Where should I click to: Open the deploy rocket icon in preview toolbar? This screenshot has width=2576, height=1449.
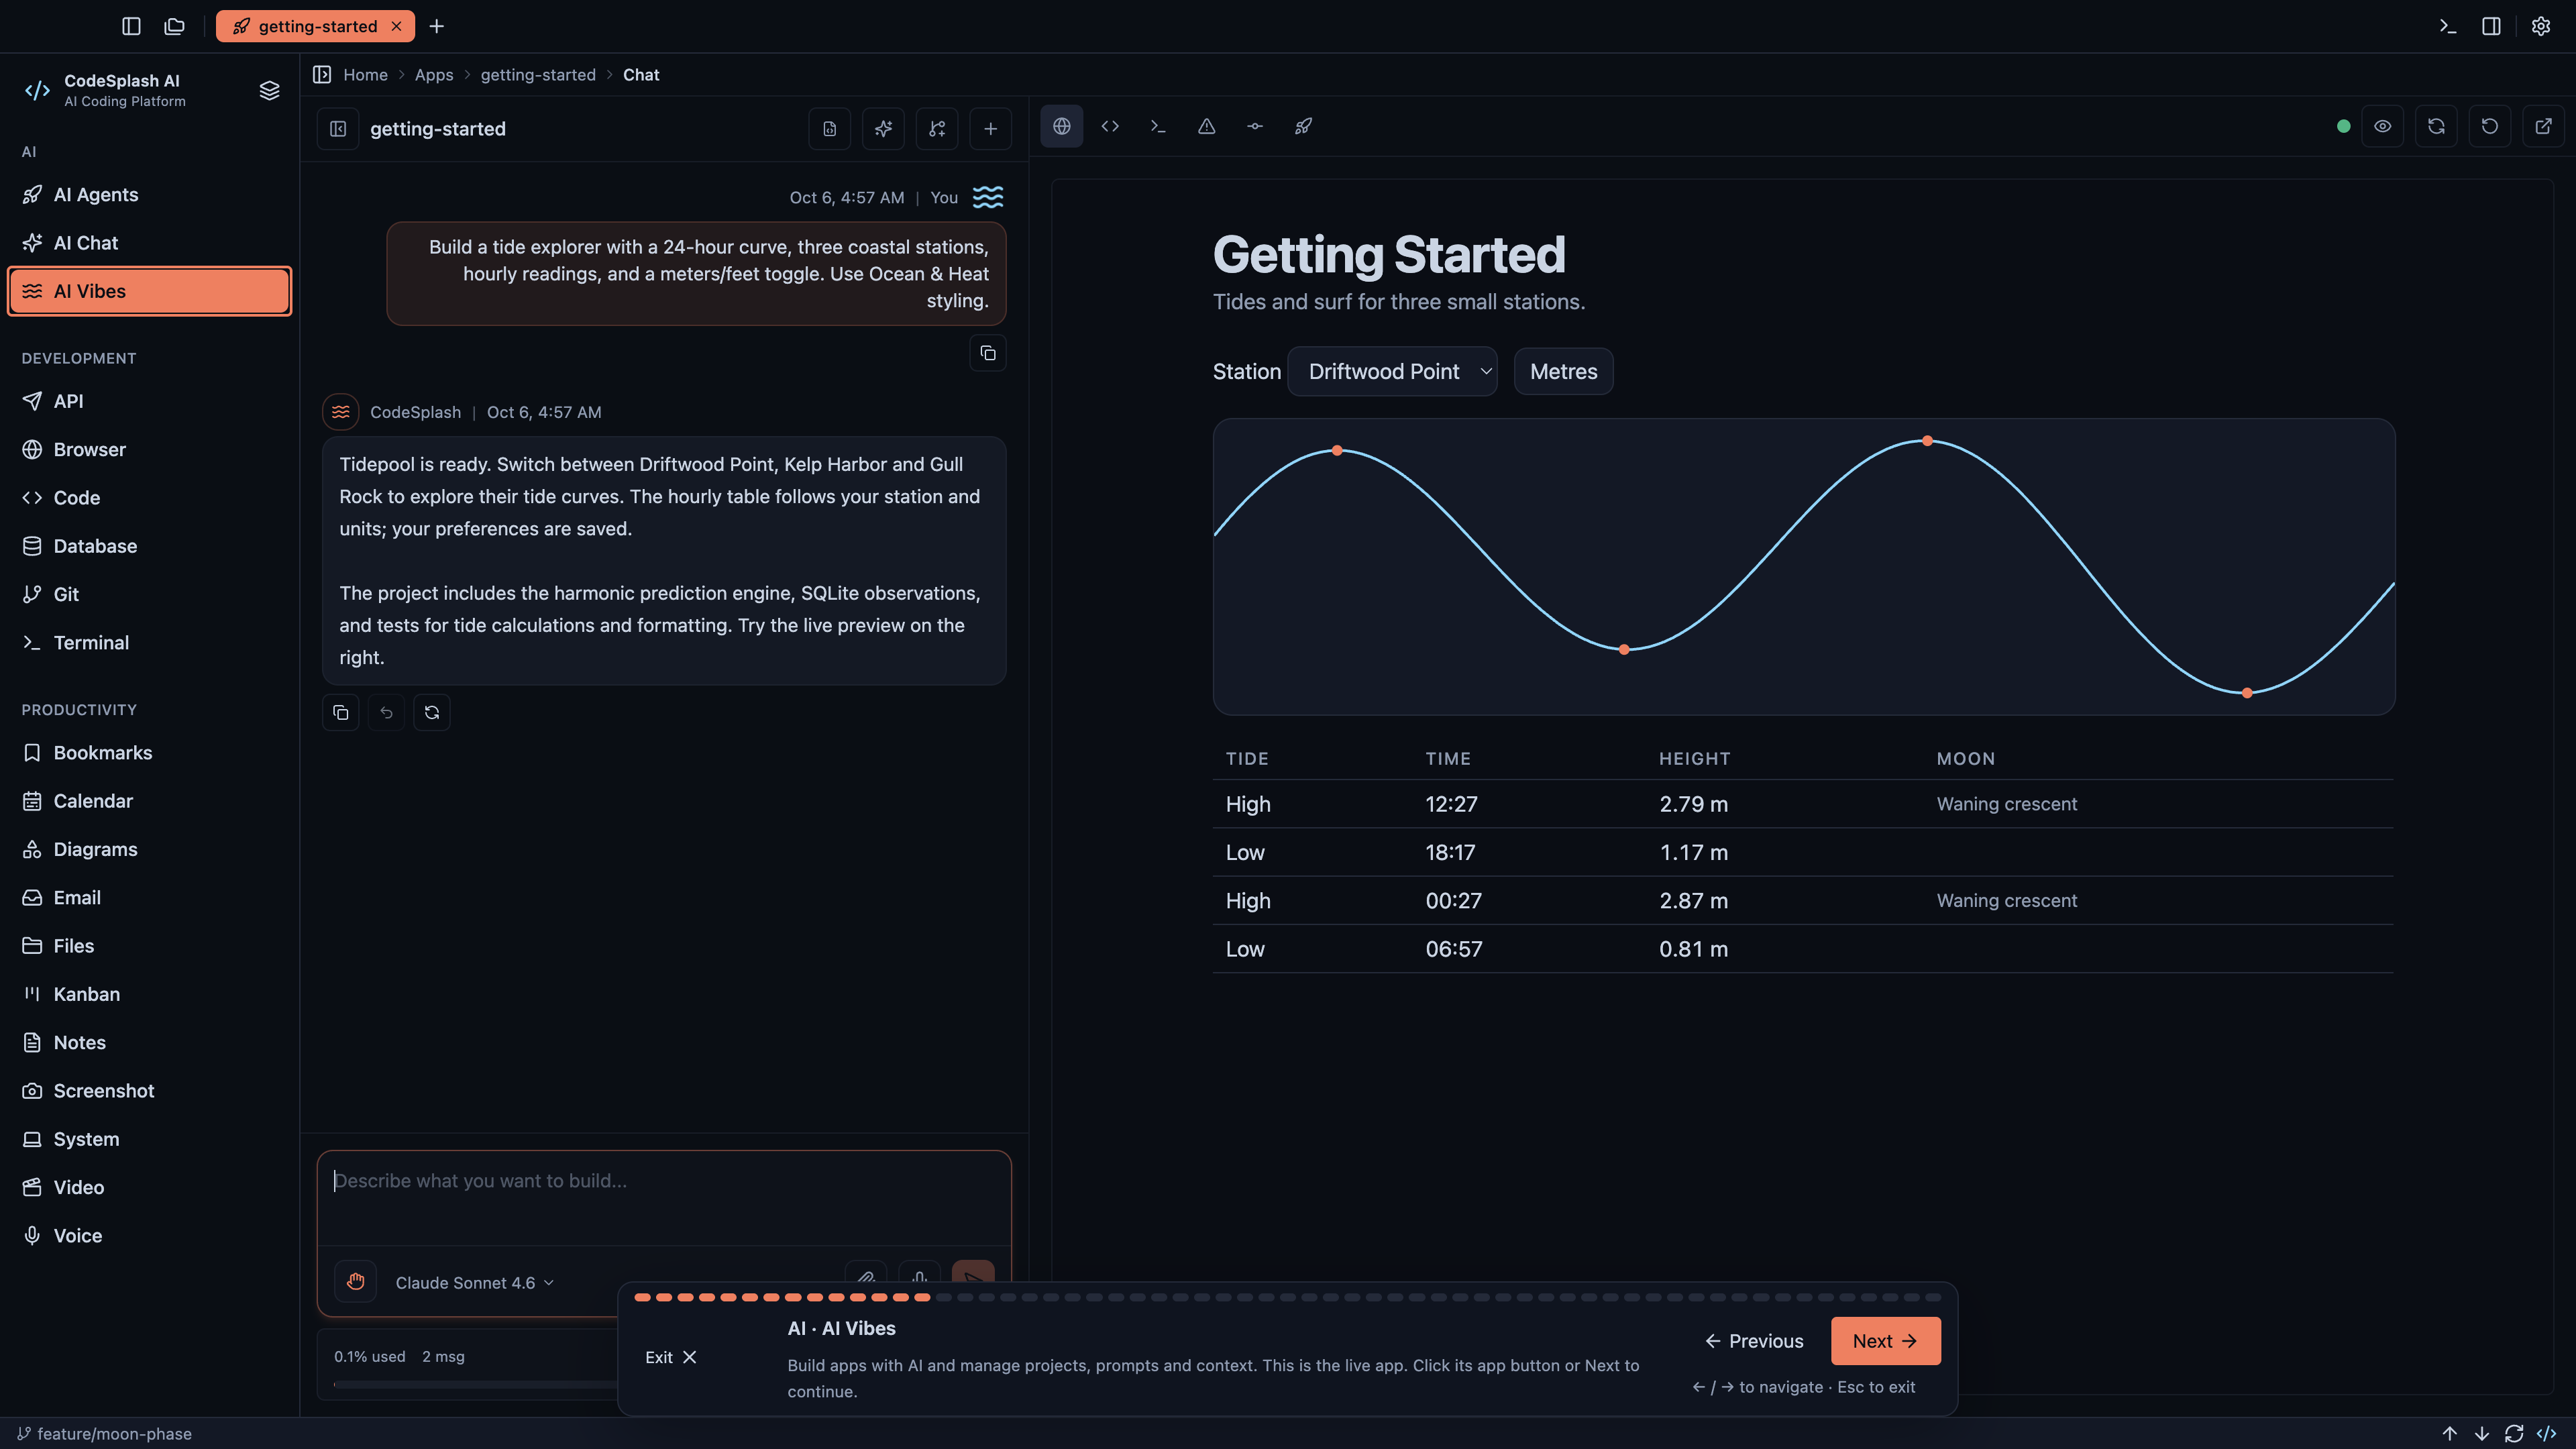click(1303, 126)
